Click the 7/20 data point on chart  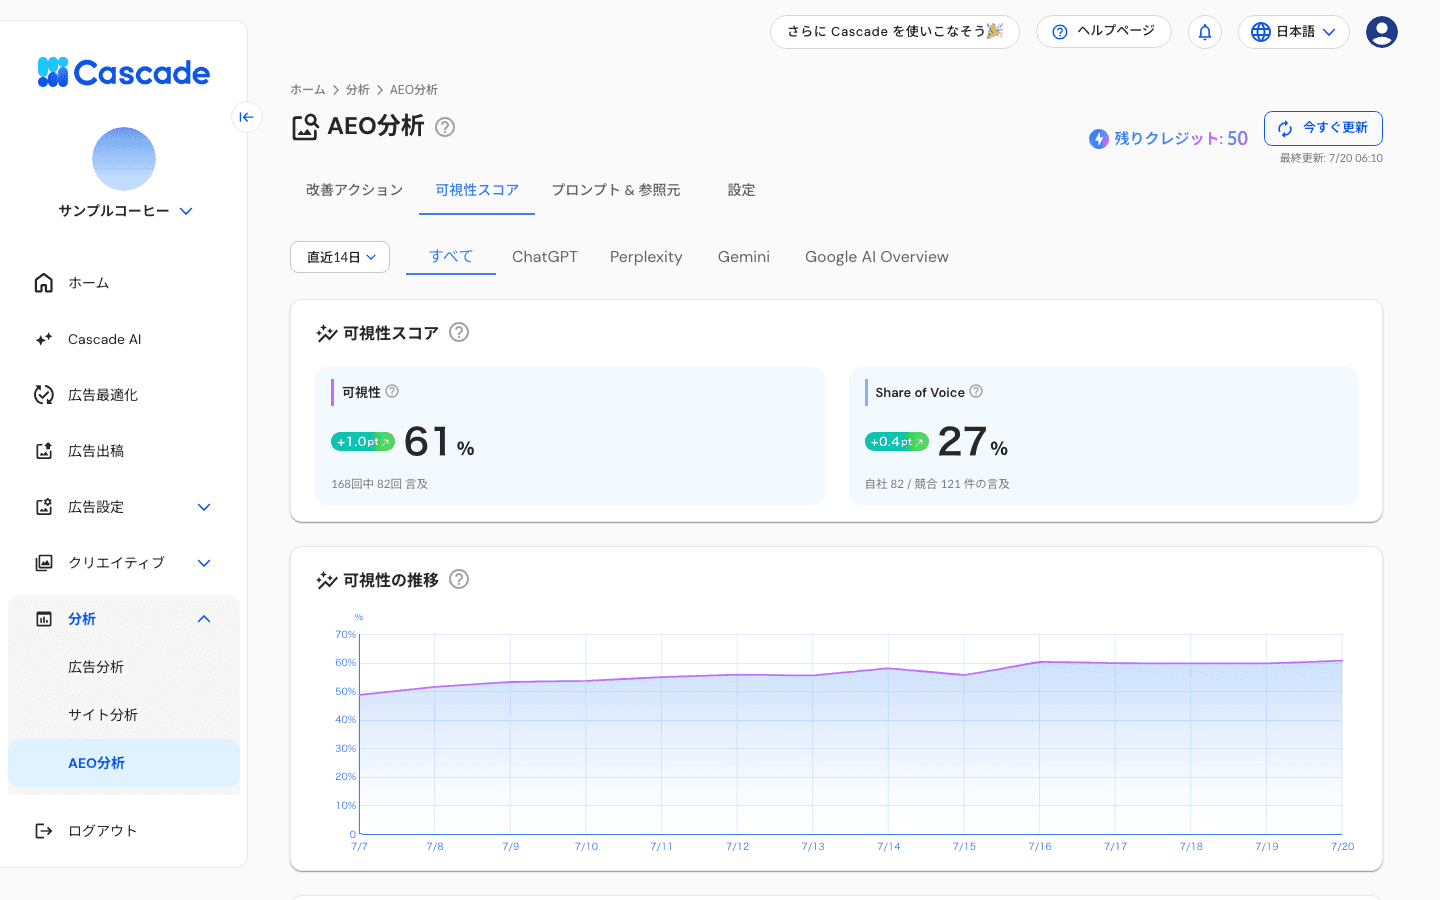tap(1342, 660)
